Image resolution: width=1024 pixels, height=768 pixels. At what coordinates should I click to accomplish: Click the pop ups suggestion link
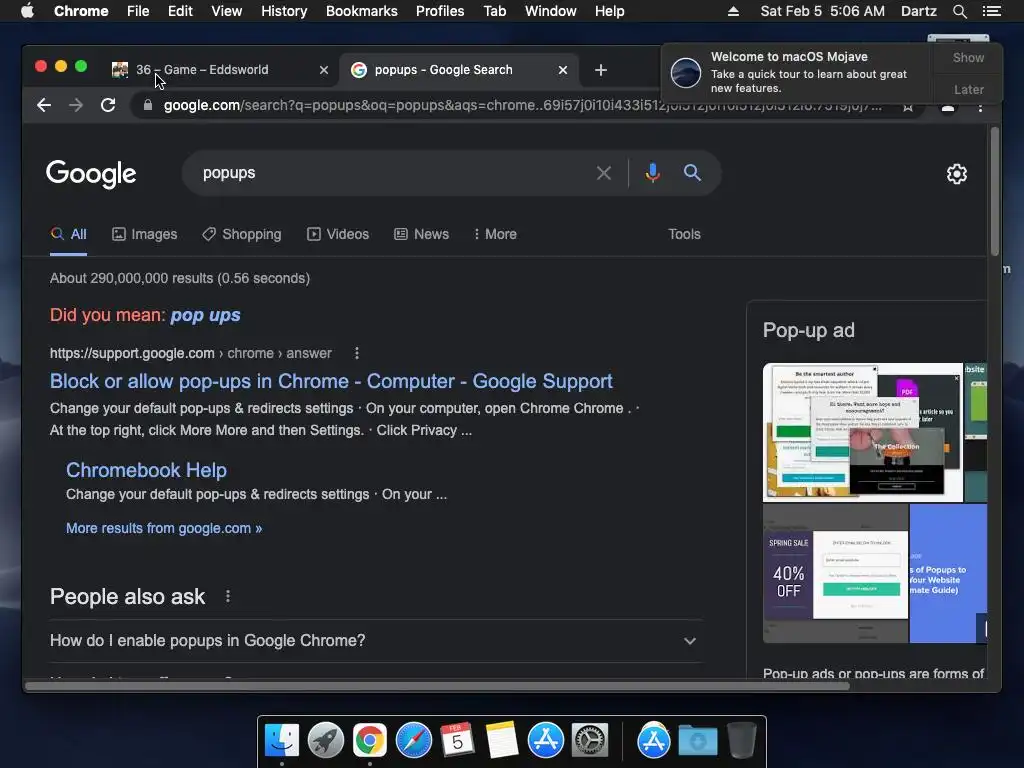coord(205,315)
